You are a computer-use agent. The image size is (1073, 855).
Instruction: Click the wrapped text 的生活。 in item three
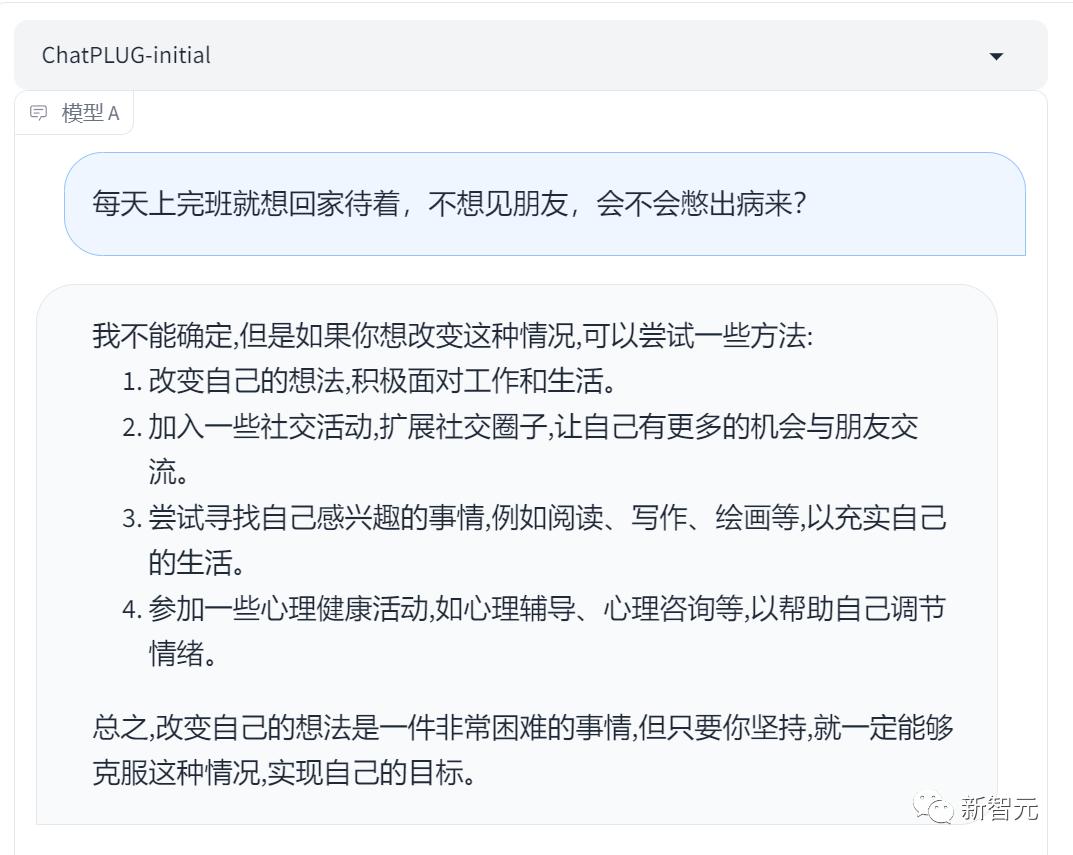pyautogui.click(x=197, y=563)
